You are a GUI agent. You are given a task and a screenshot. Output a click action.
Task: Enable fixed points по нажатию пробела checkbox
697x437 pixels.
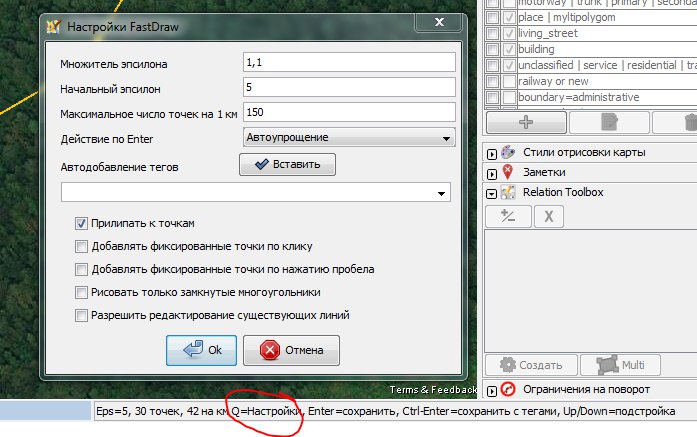point(81,269)
